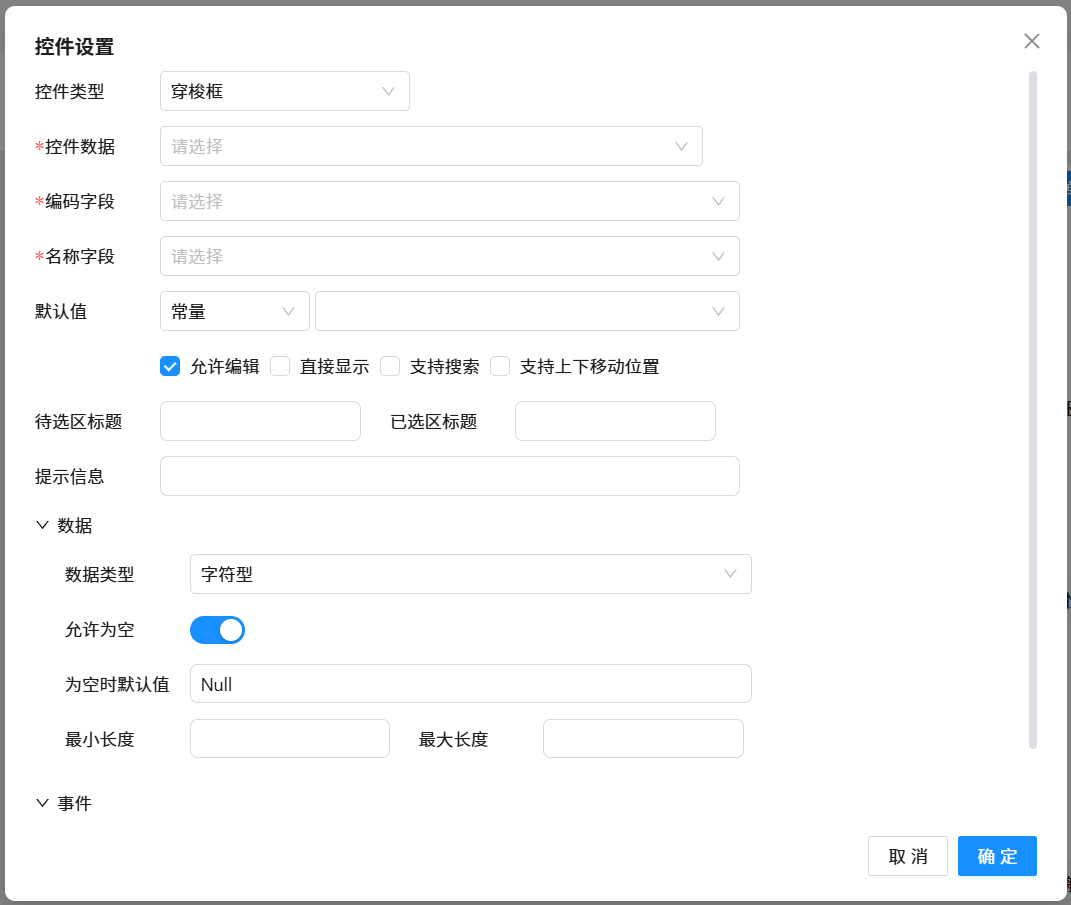This screenshot has width=1071, height=905.
Task: Toggle the 允许为空 switch off
Action: [x=217, y=630]
